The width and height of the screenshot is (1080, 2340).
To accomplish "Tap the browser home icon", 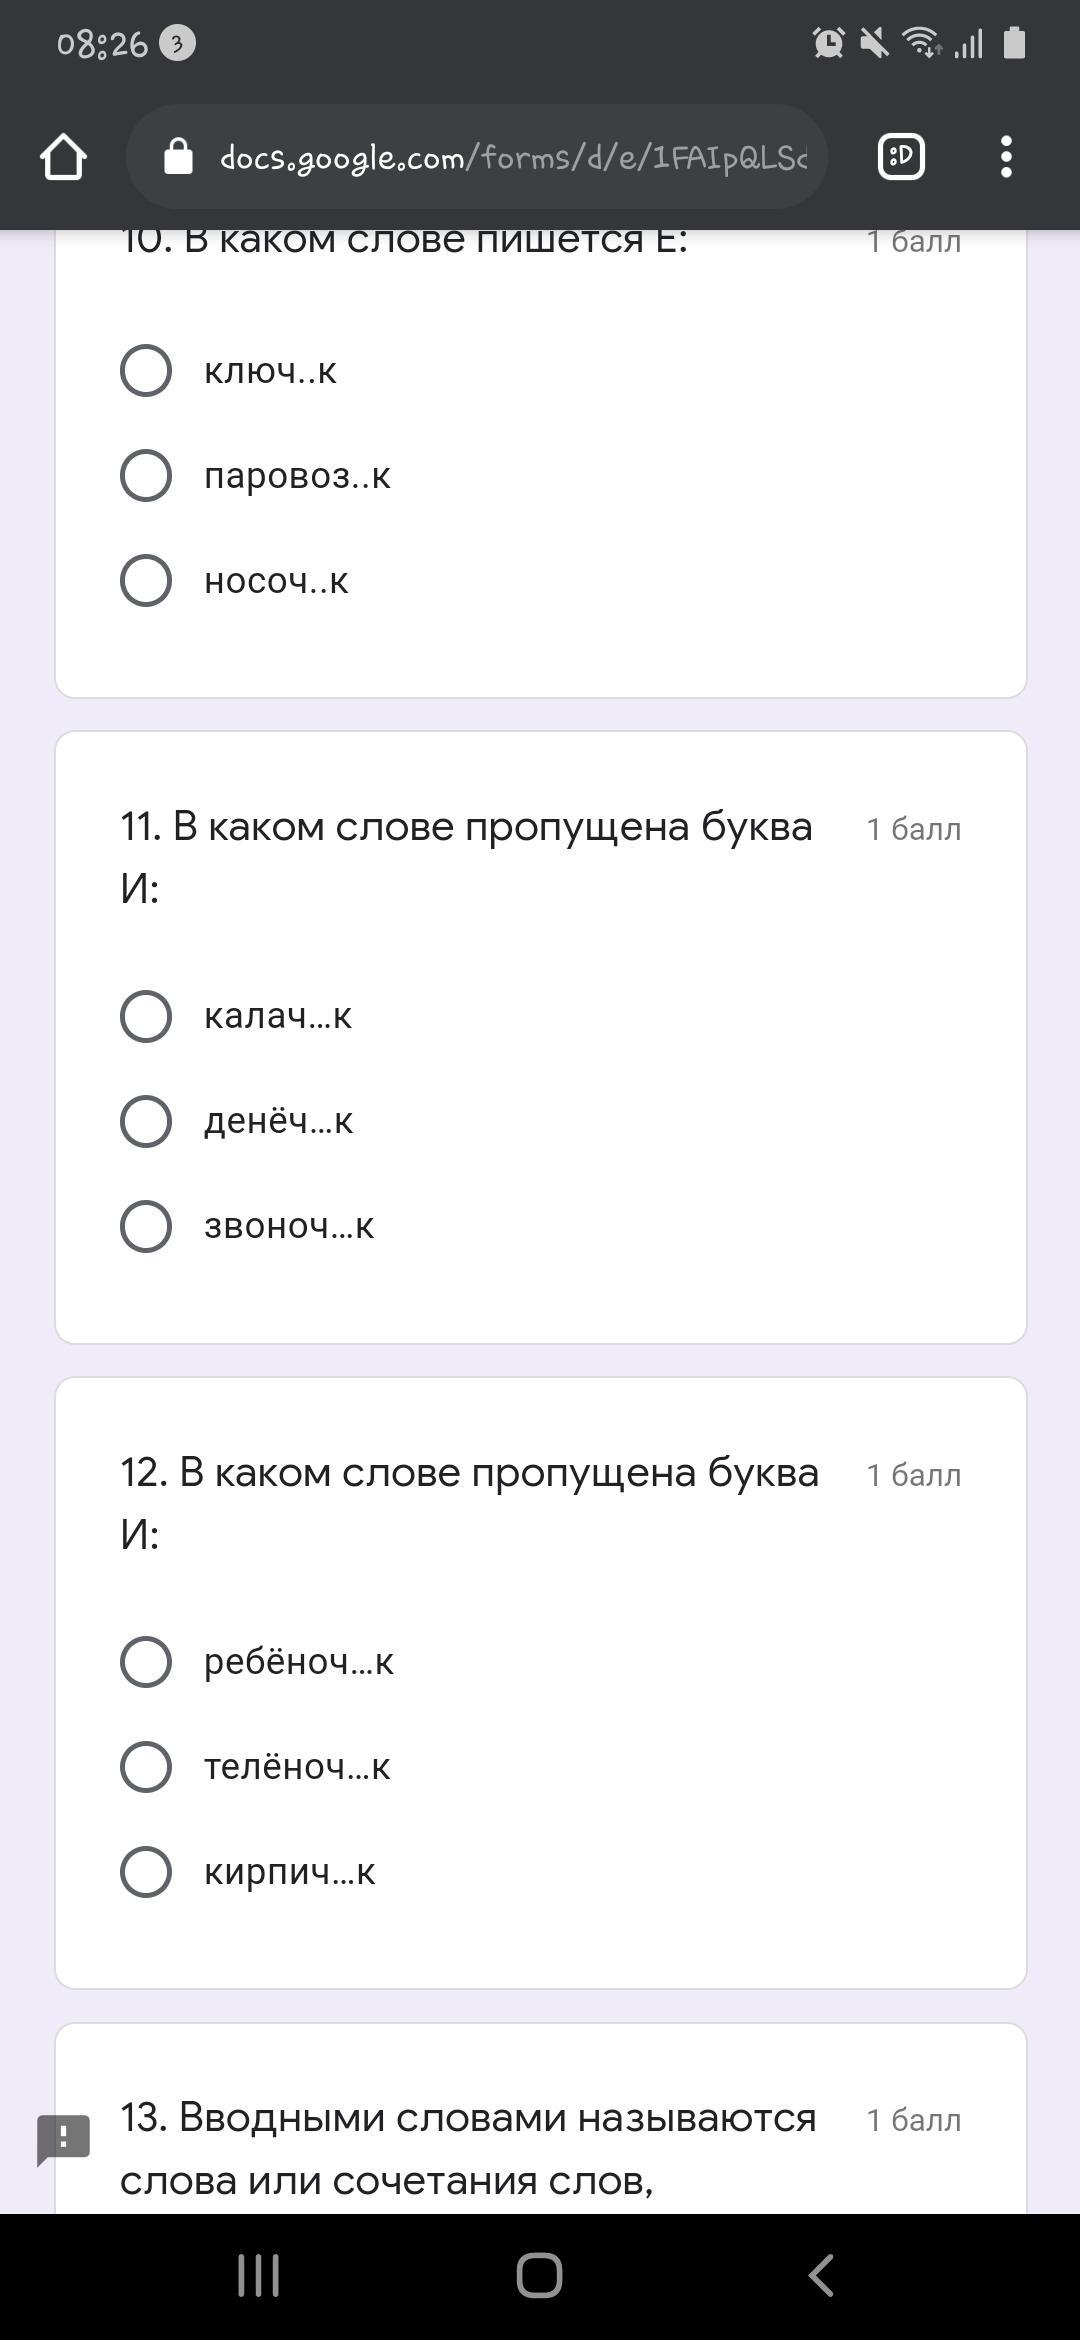I will (63, 157).
